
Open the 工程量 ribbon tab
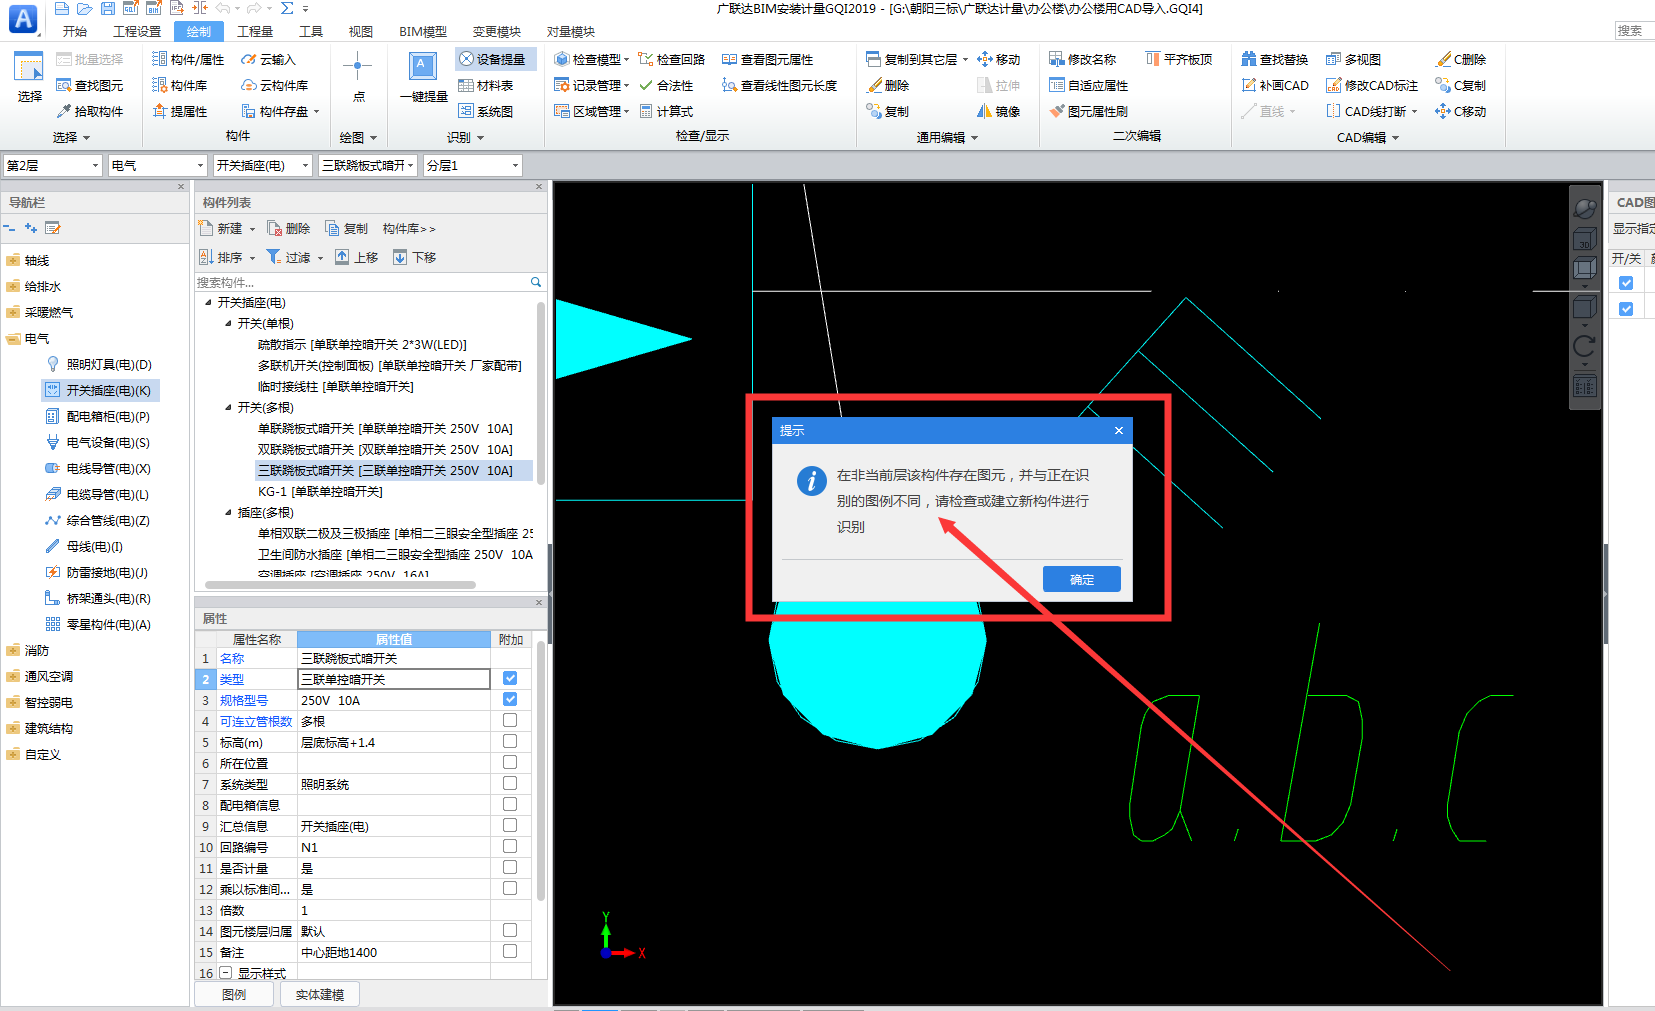(255, 31)
